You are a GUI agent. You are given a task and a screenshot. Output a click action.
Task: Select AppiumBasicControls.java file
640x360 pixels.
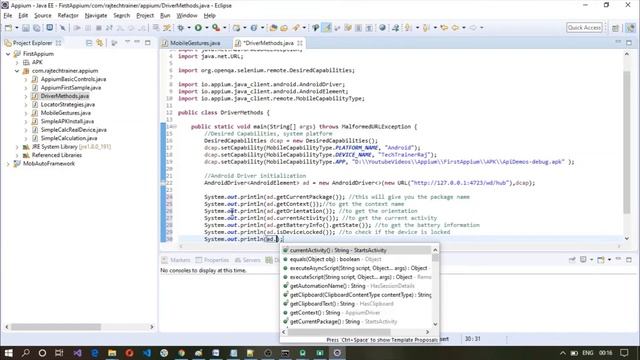pos(73,79)
